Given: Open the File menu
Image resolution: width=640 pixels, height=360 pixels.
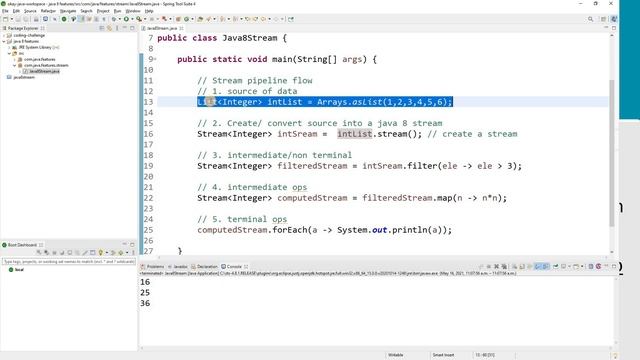Looking at the screenshot, I should click(5, 11).
